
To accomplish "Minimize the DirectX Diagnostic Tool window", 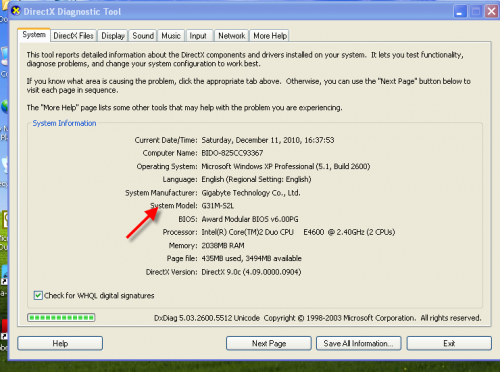I will pos(460,12).
